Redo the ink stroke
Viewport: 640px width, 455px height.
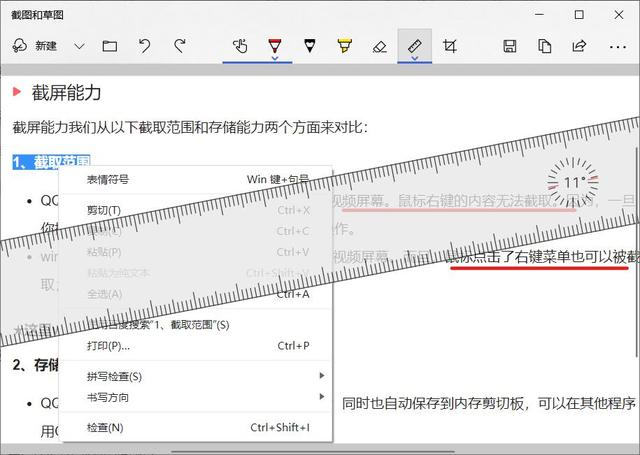[x=180, y=46]
